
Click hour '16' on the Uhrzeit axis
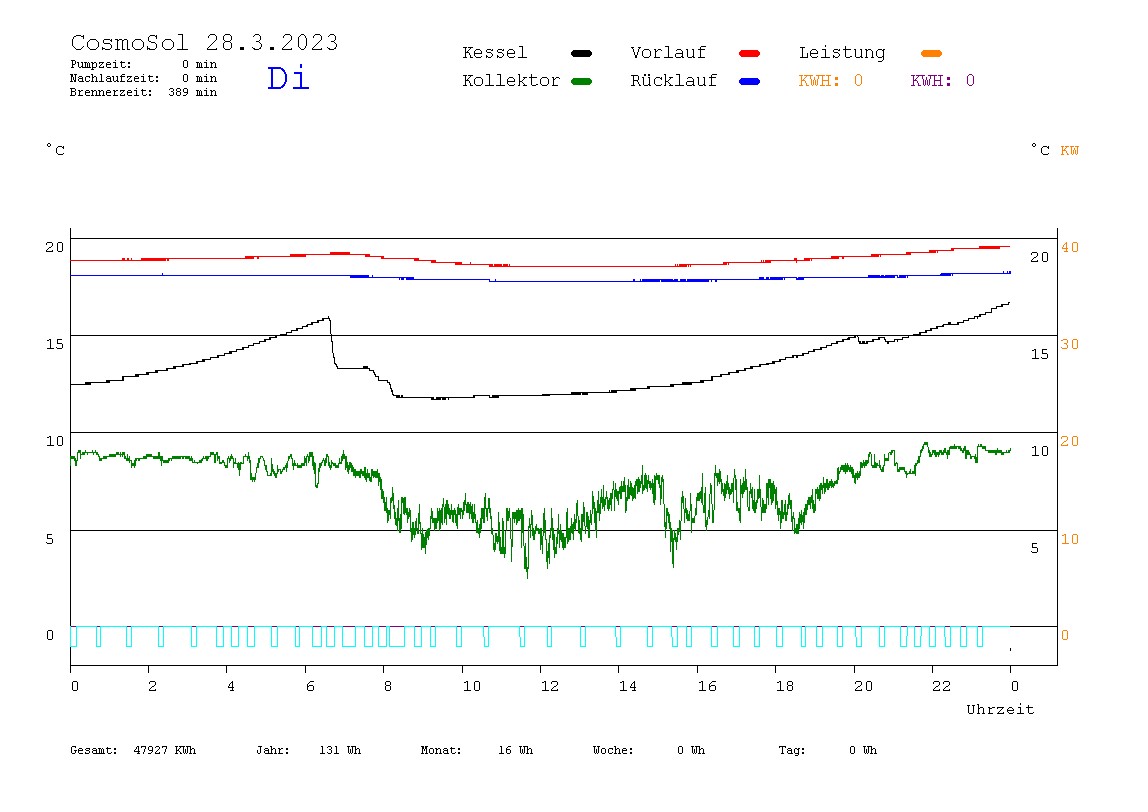point(707,686)
